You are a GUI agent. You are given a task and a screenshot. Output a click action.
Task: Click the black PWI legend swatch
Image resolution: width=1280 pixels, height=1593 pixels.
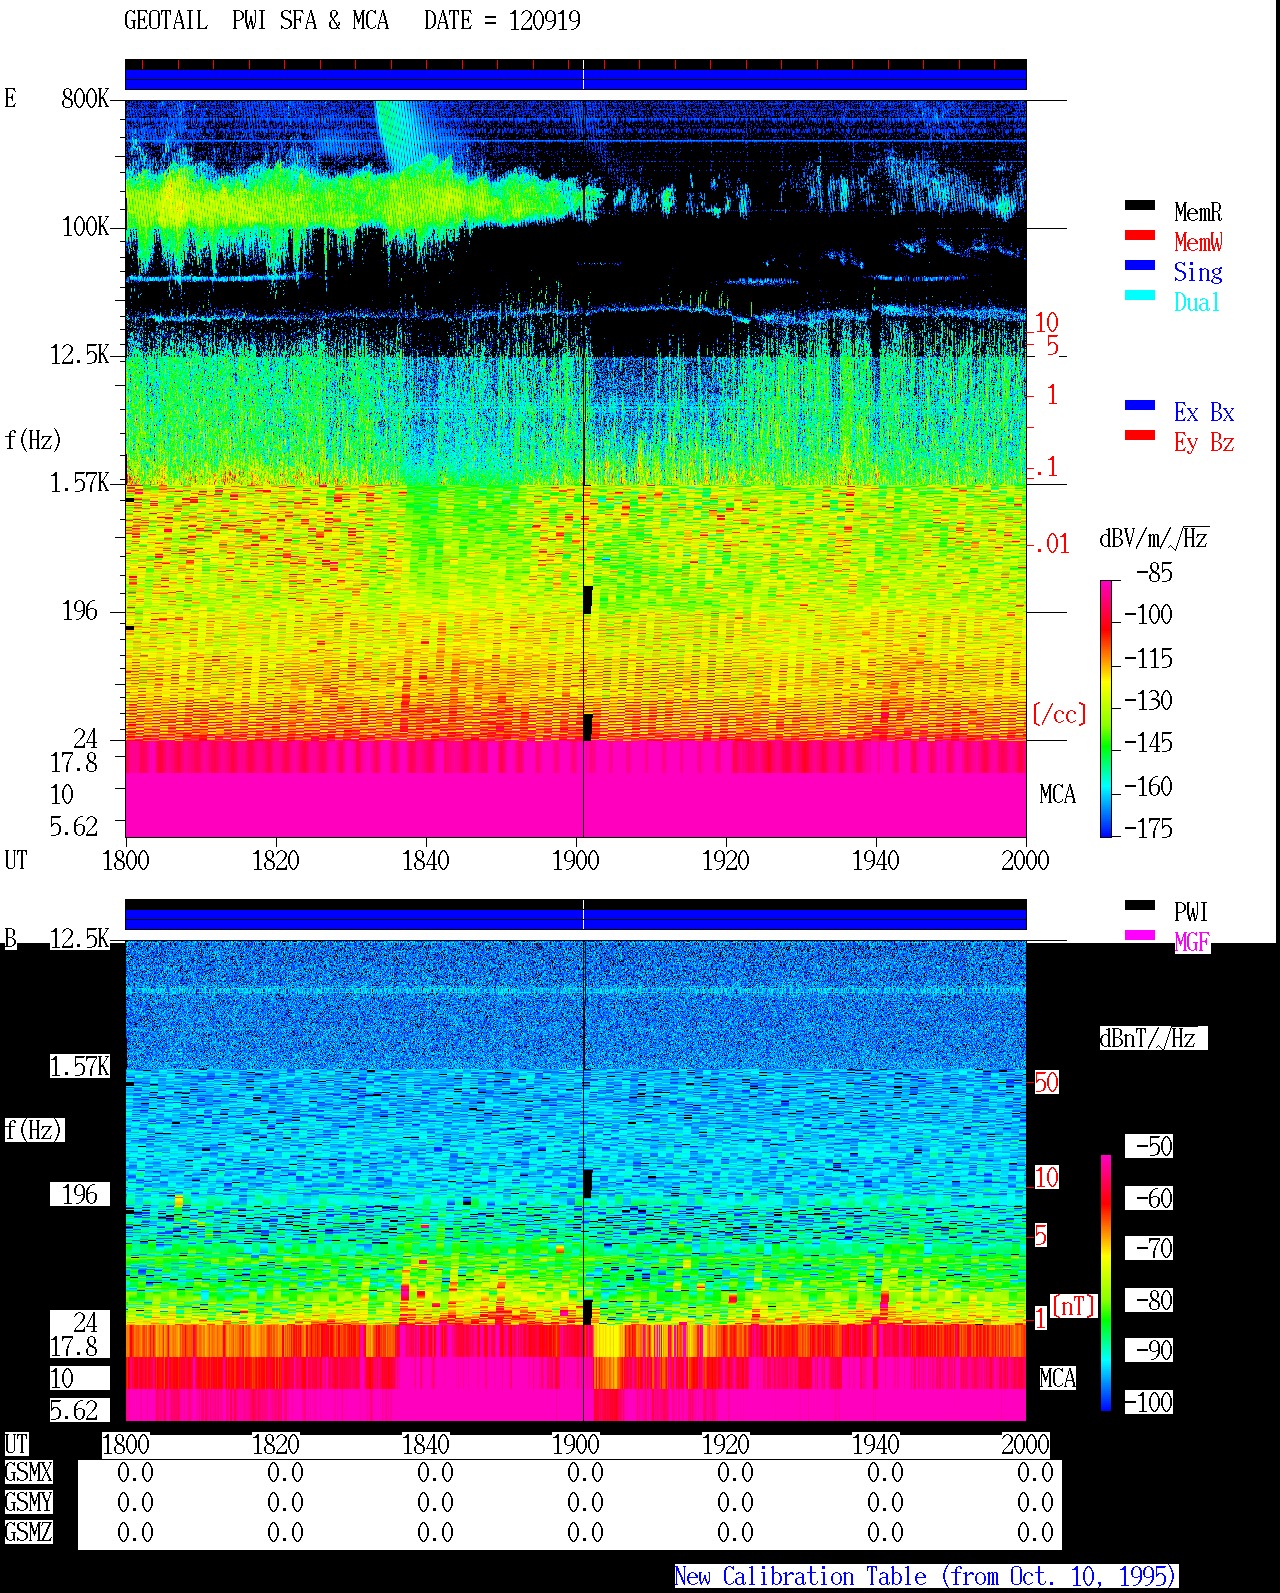[x=1139, y=906]
